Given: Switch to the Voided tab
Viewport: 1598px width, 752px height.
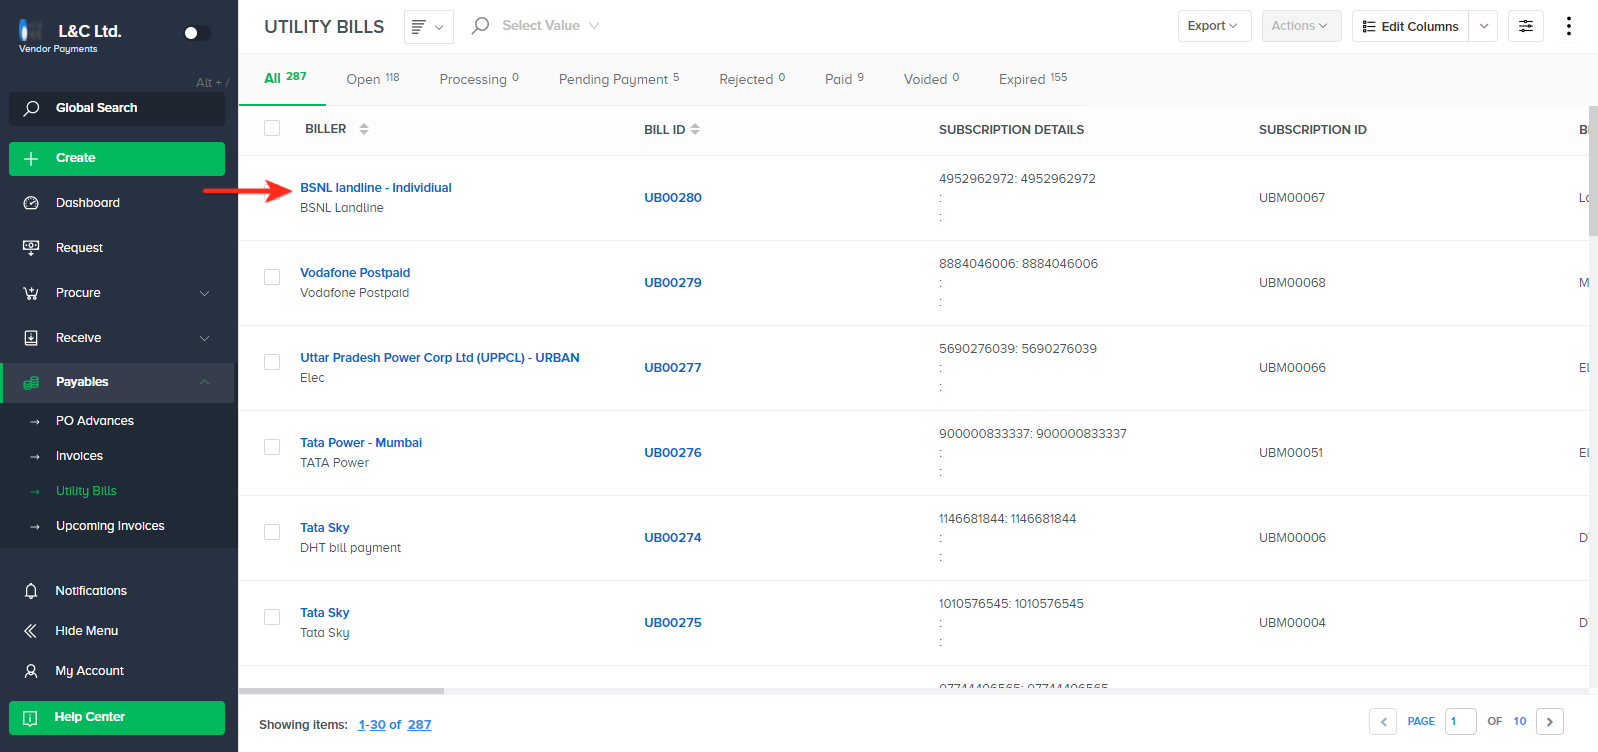Looking at the screenshot, I should 931,79.
